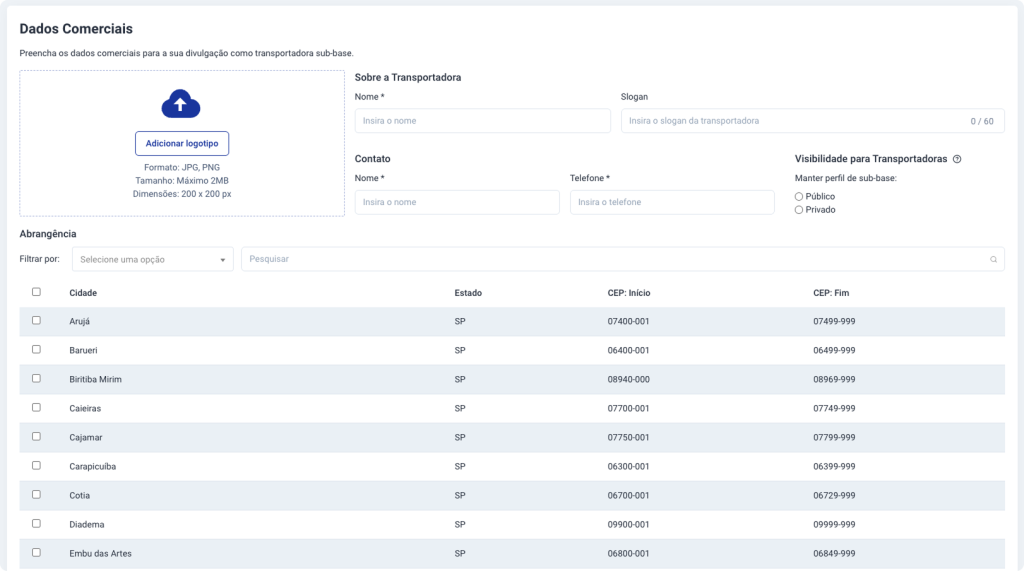Click the help icon beside Visibilidade para Transportadoras
This screenshot has width=1024, height=571.
pyautogui.click(x=957, y=159)
